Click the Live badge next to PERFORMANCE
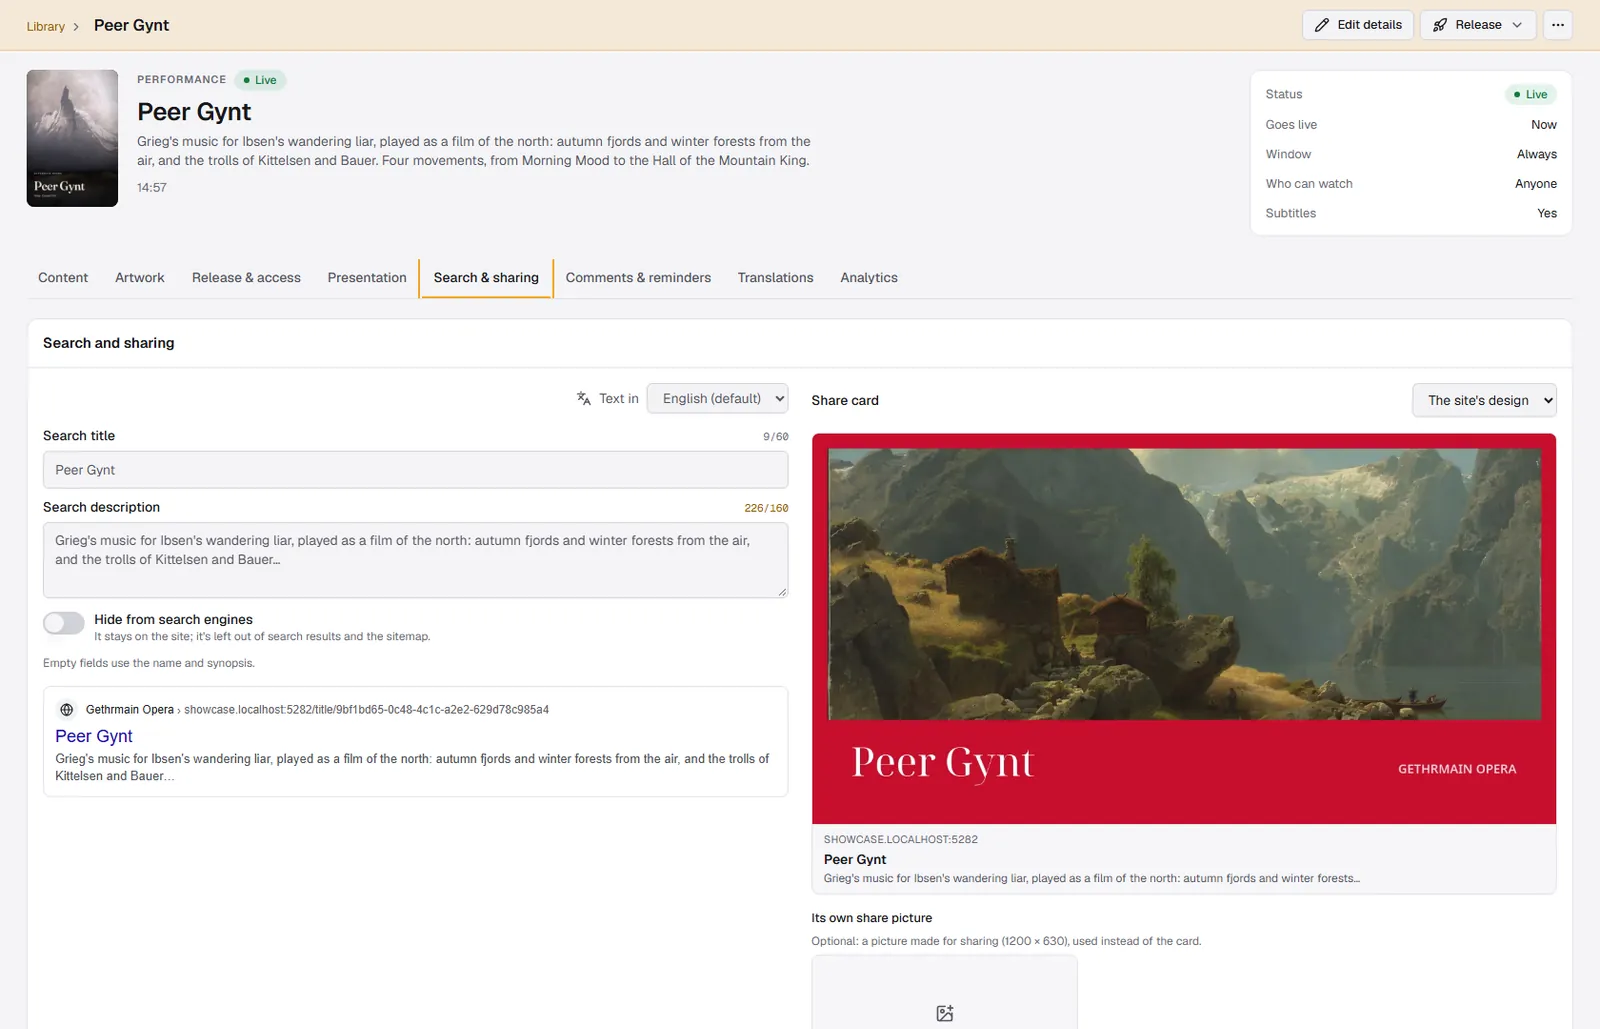Image resolution: width=1600 pixels, height=1029 pixels. tap(260, 80)
